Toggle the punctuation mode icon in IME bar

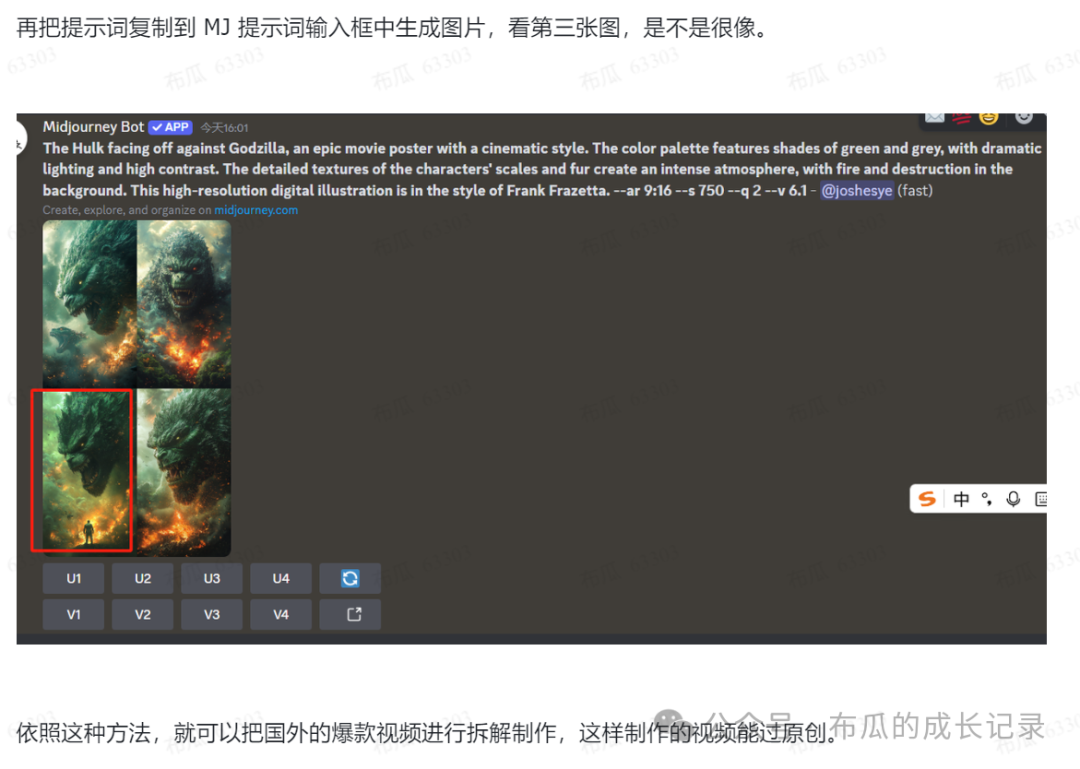[987, 499]
